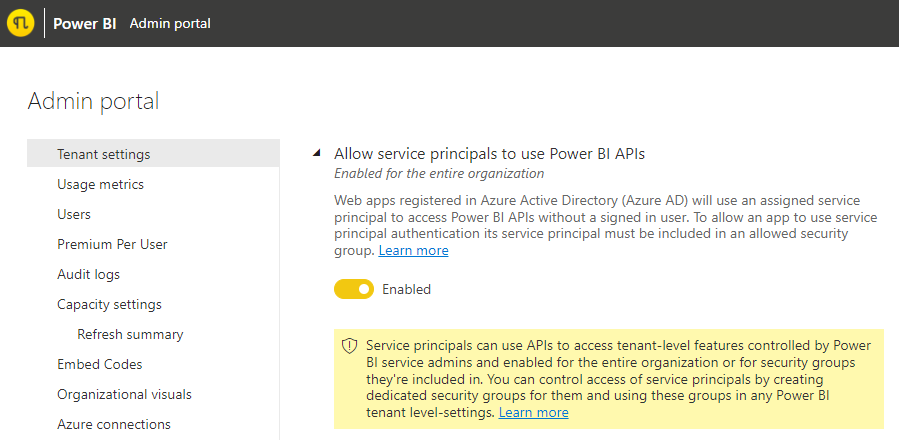Select Capacity settings menu item

point(109,304)
